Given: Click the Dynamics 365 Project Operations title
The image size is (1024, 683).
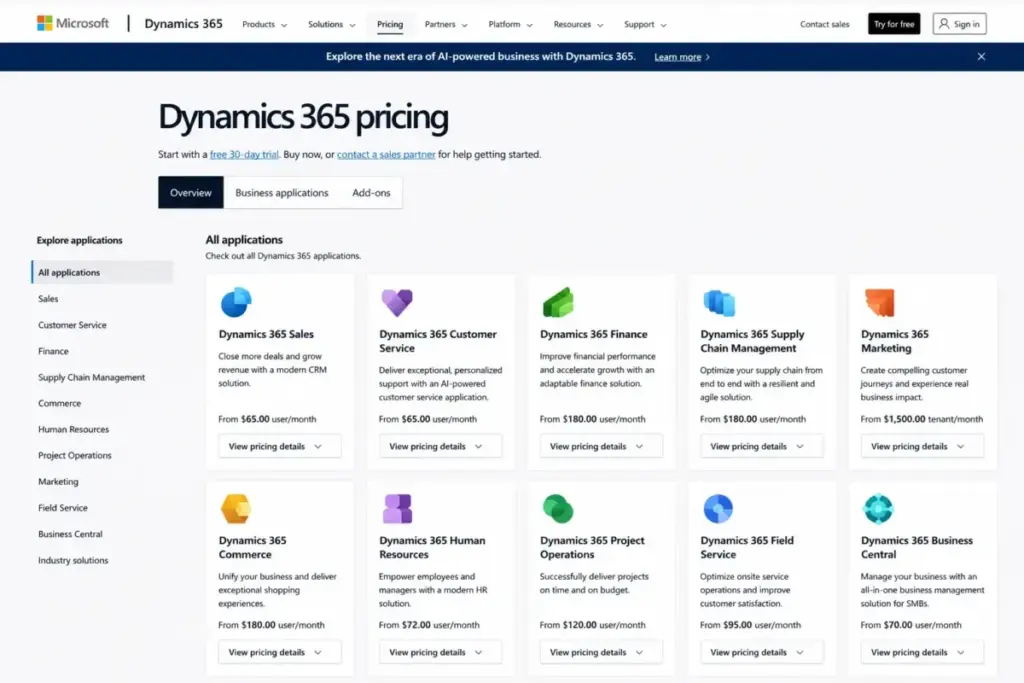Looking at the screenshot, I should point(592,547).
